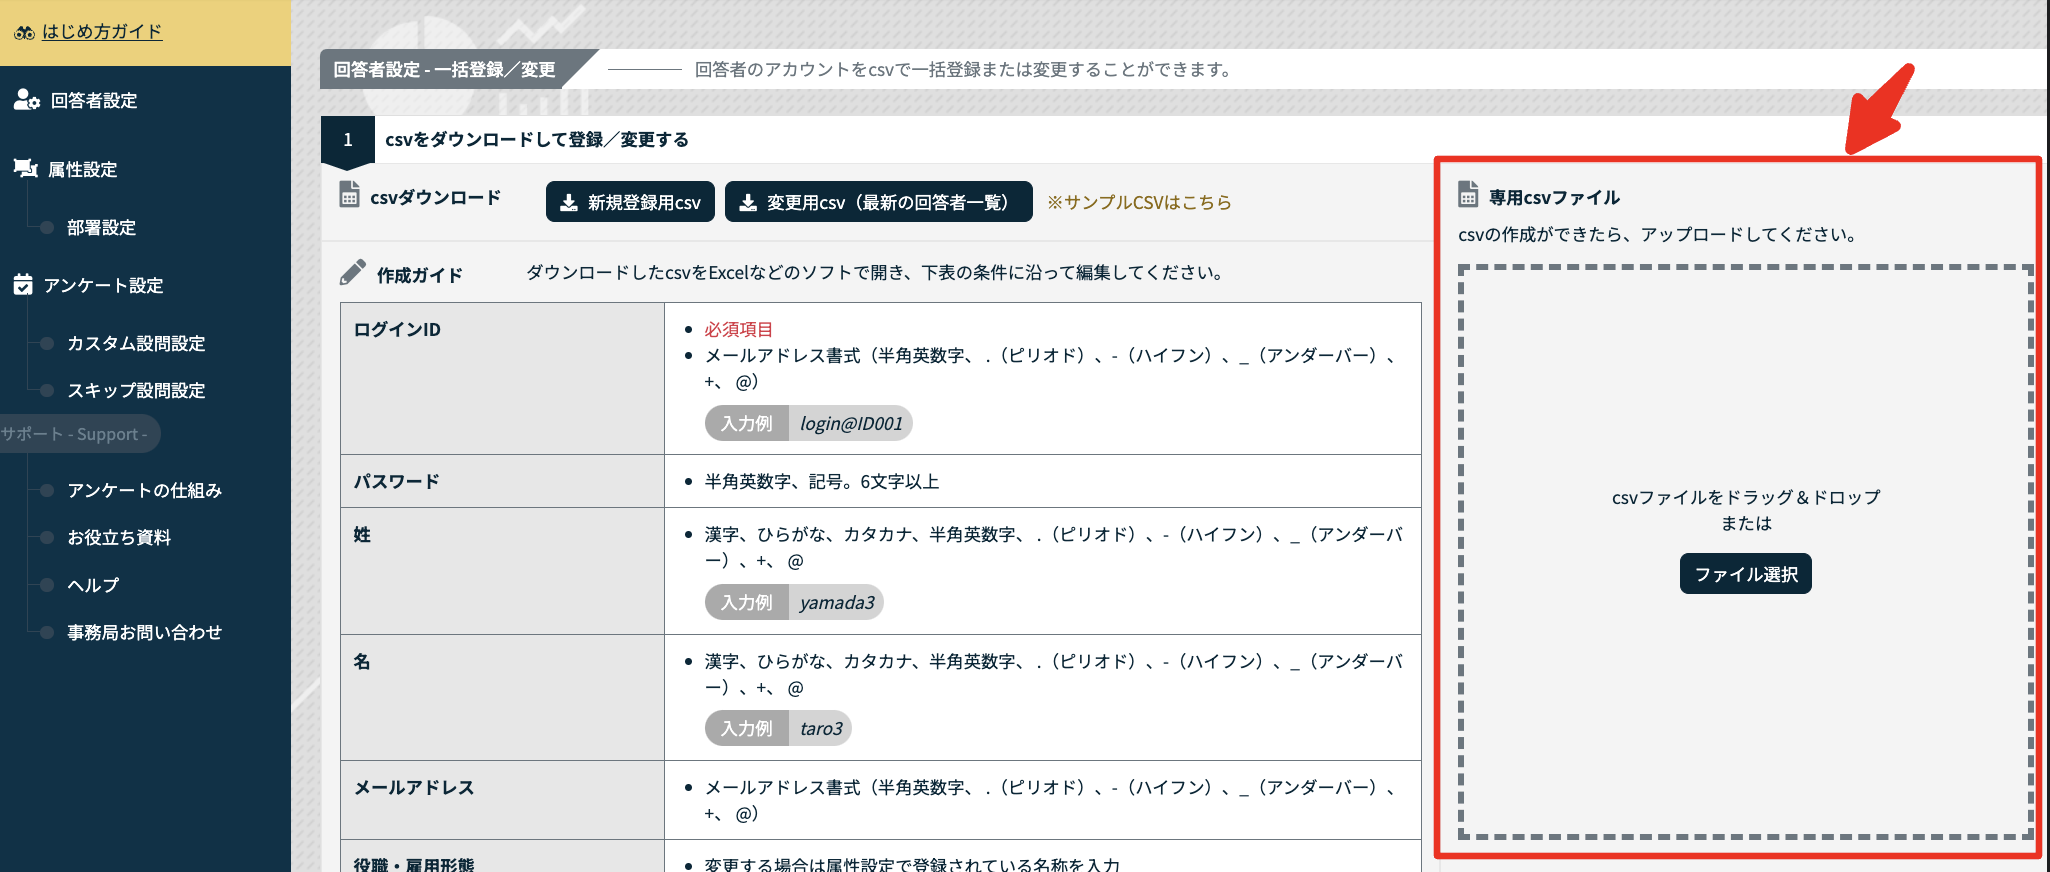Click the 回答者設定 user-gear icon

[x=26, y=100]
